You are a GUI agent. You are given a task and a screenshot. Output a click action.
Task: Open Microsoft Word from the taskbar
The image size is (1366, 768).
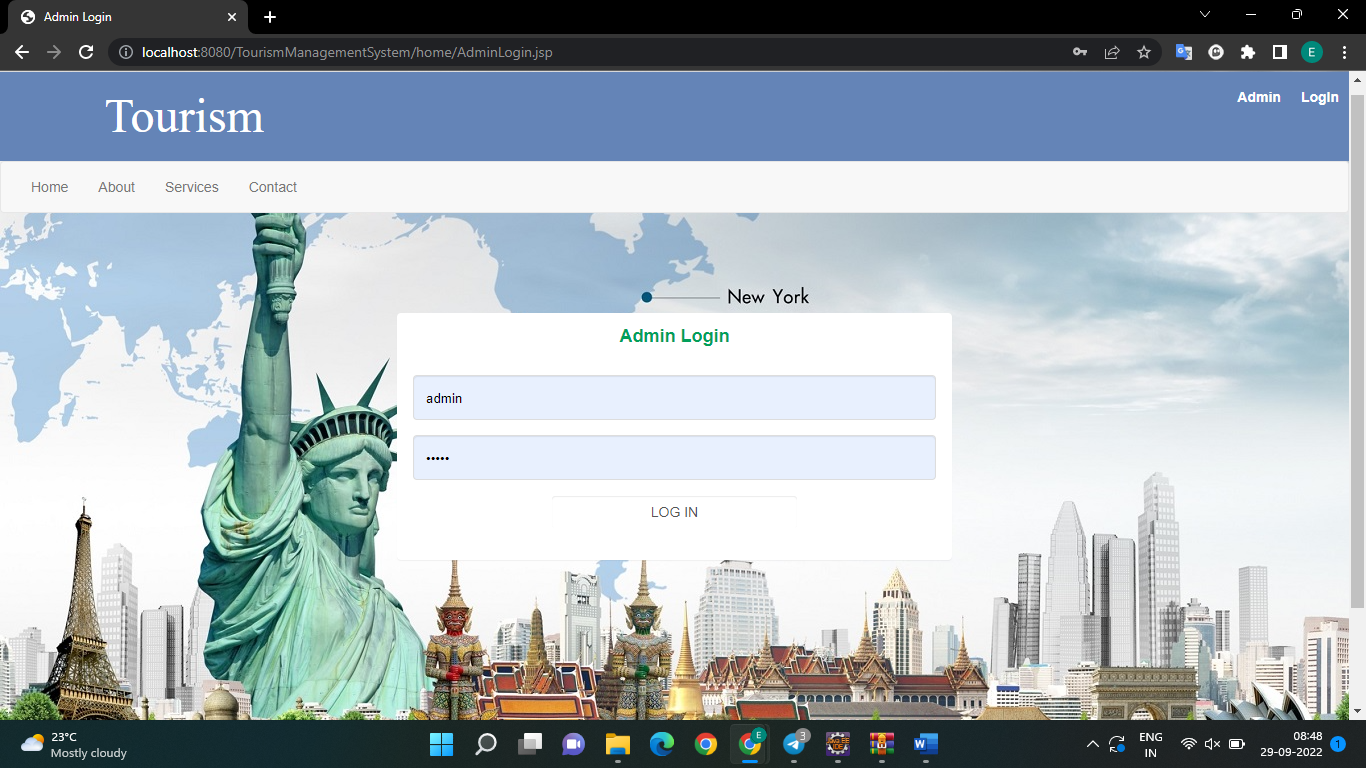[925, 744]
